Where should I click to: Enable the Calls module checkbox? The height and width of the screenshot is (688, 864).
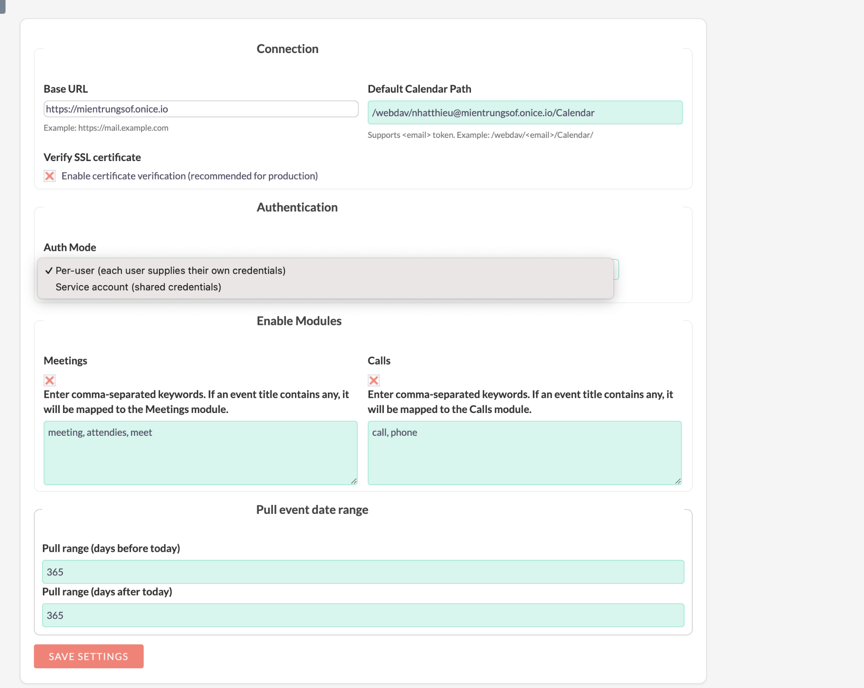[373, 380]
